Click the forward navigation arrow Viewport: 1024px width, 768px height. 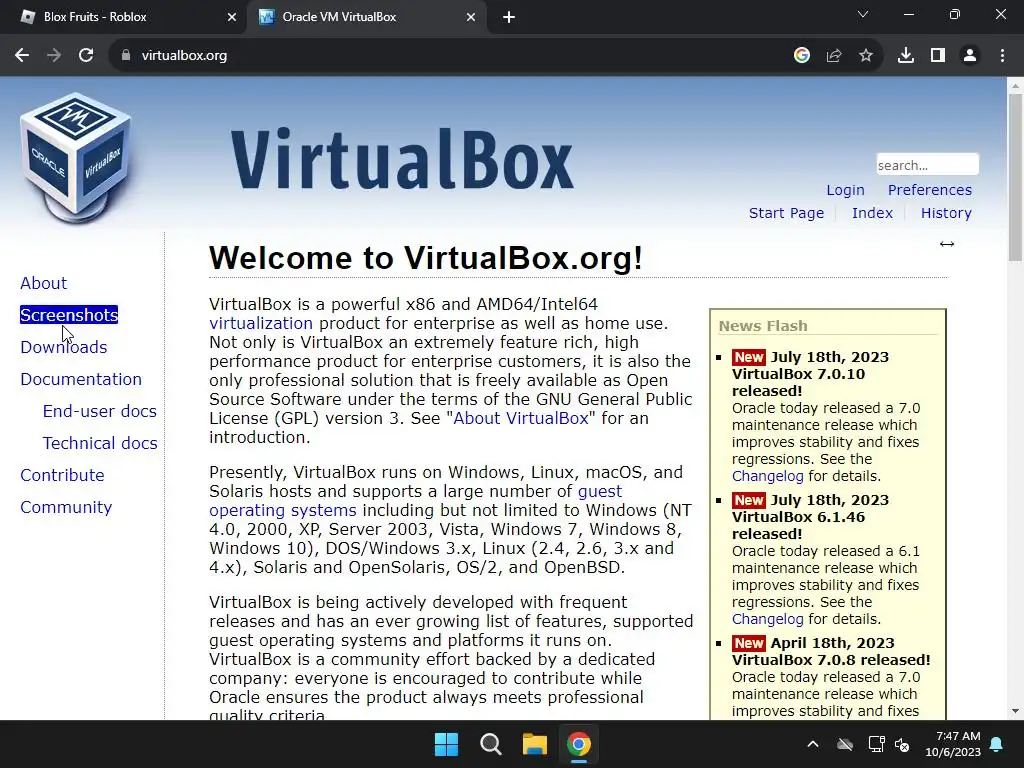click(x=54, y=56)
